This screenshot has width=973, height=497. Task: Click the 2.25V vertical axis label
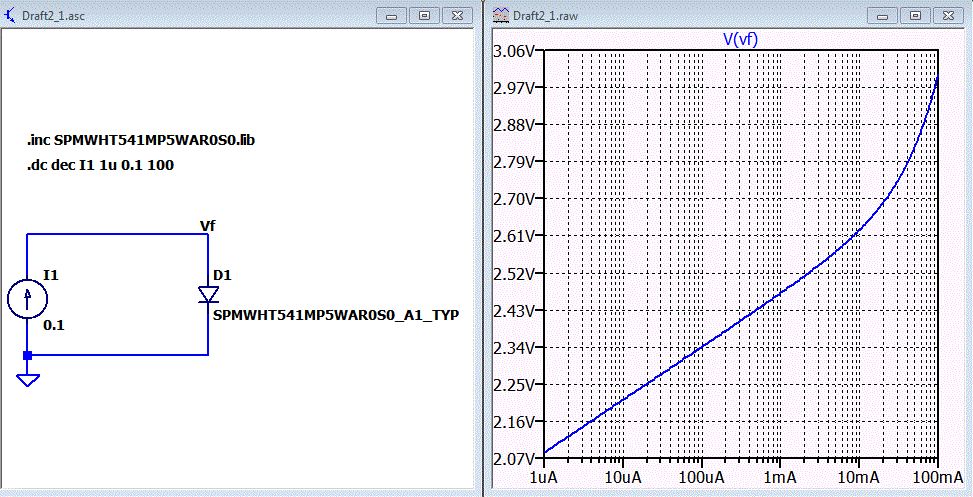[514, 384]
